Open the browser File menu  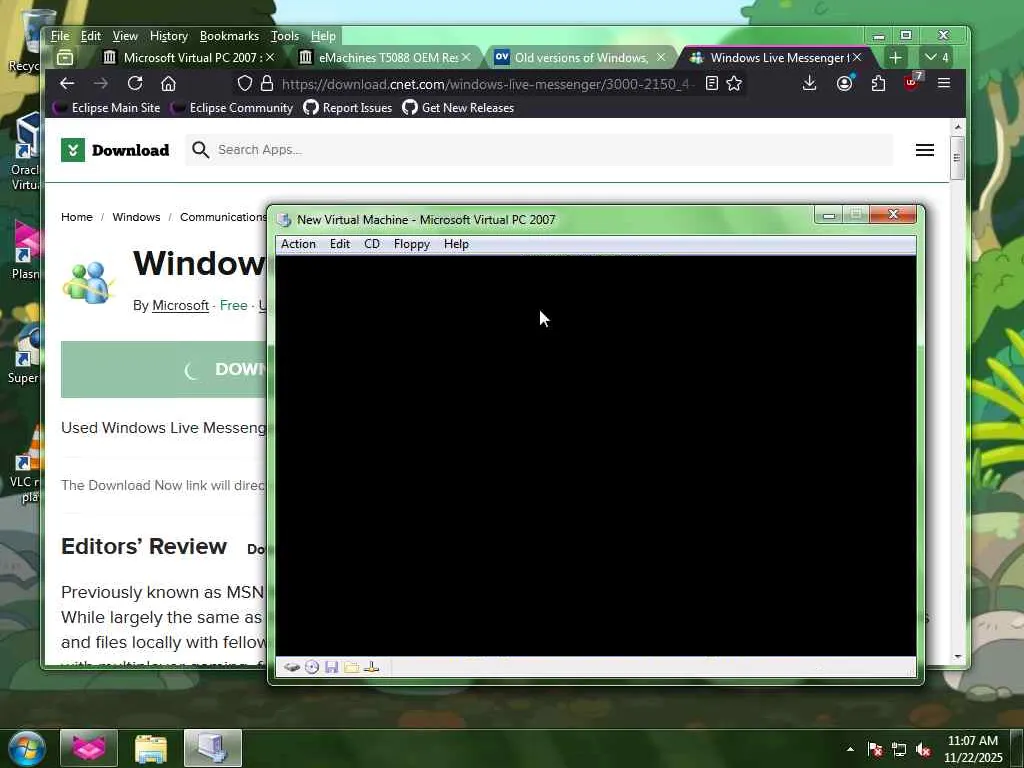point(60,36)
